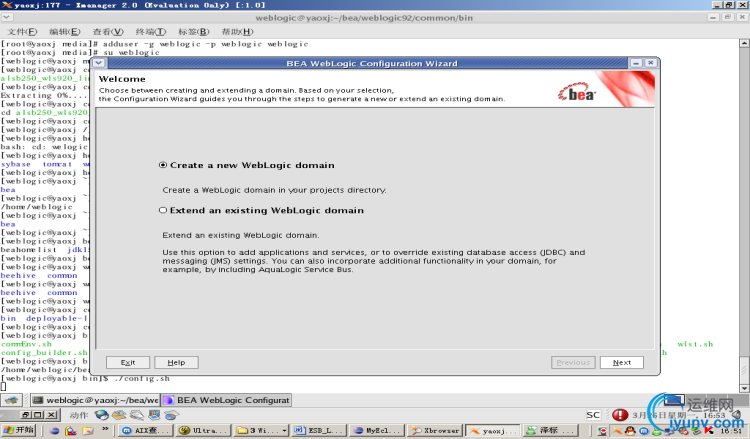
Task: Expand the 3 Wi... grouped taskbar button
Action: click(x=261, y=430)
